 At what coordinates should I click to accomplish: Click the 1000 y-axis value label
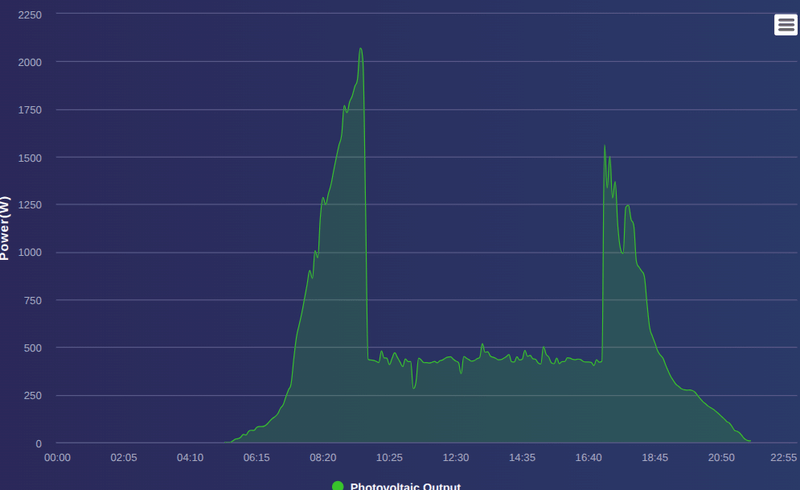point(30,253)
